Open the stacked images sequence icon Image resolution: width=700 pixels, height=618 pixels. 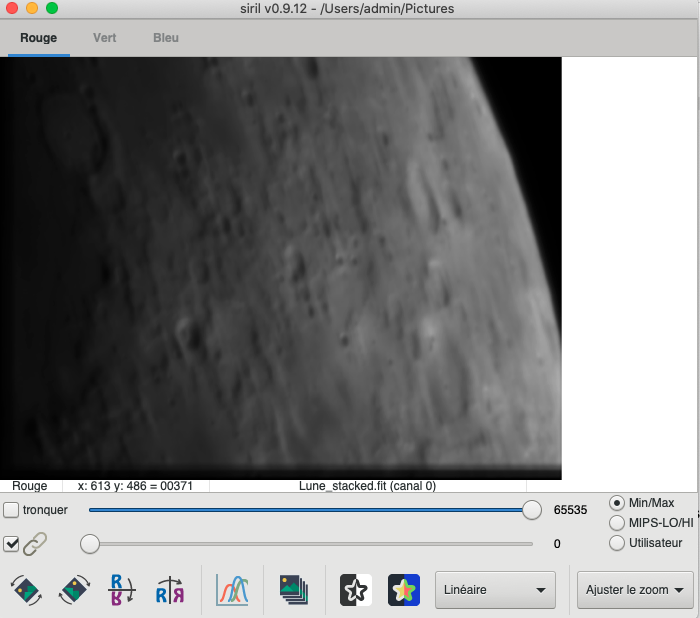tap(294, 590)
